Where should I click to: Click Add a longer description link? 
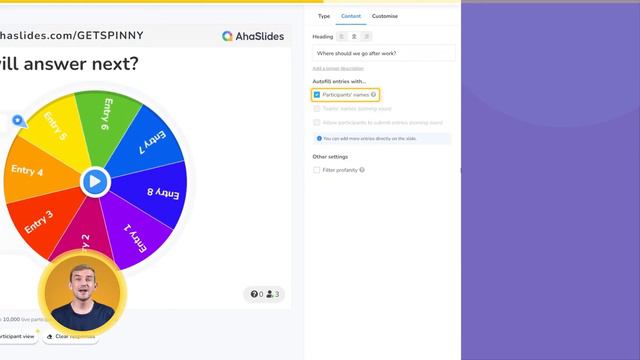coord(338,69)
